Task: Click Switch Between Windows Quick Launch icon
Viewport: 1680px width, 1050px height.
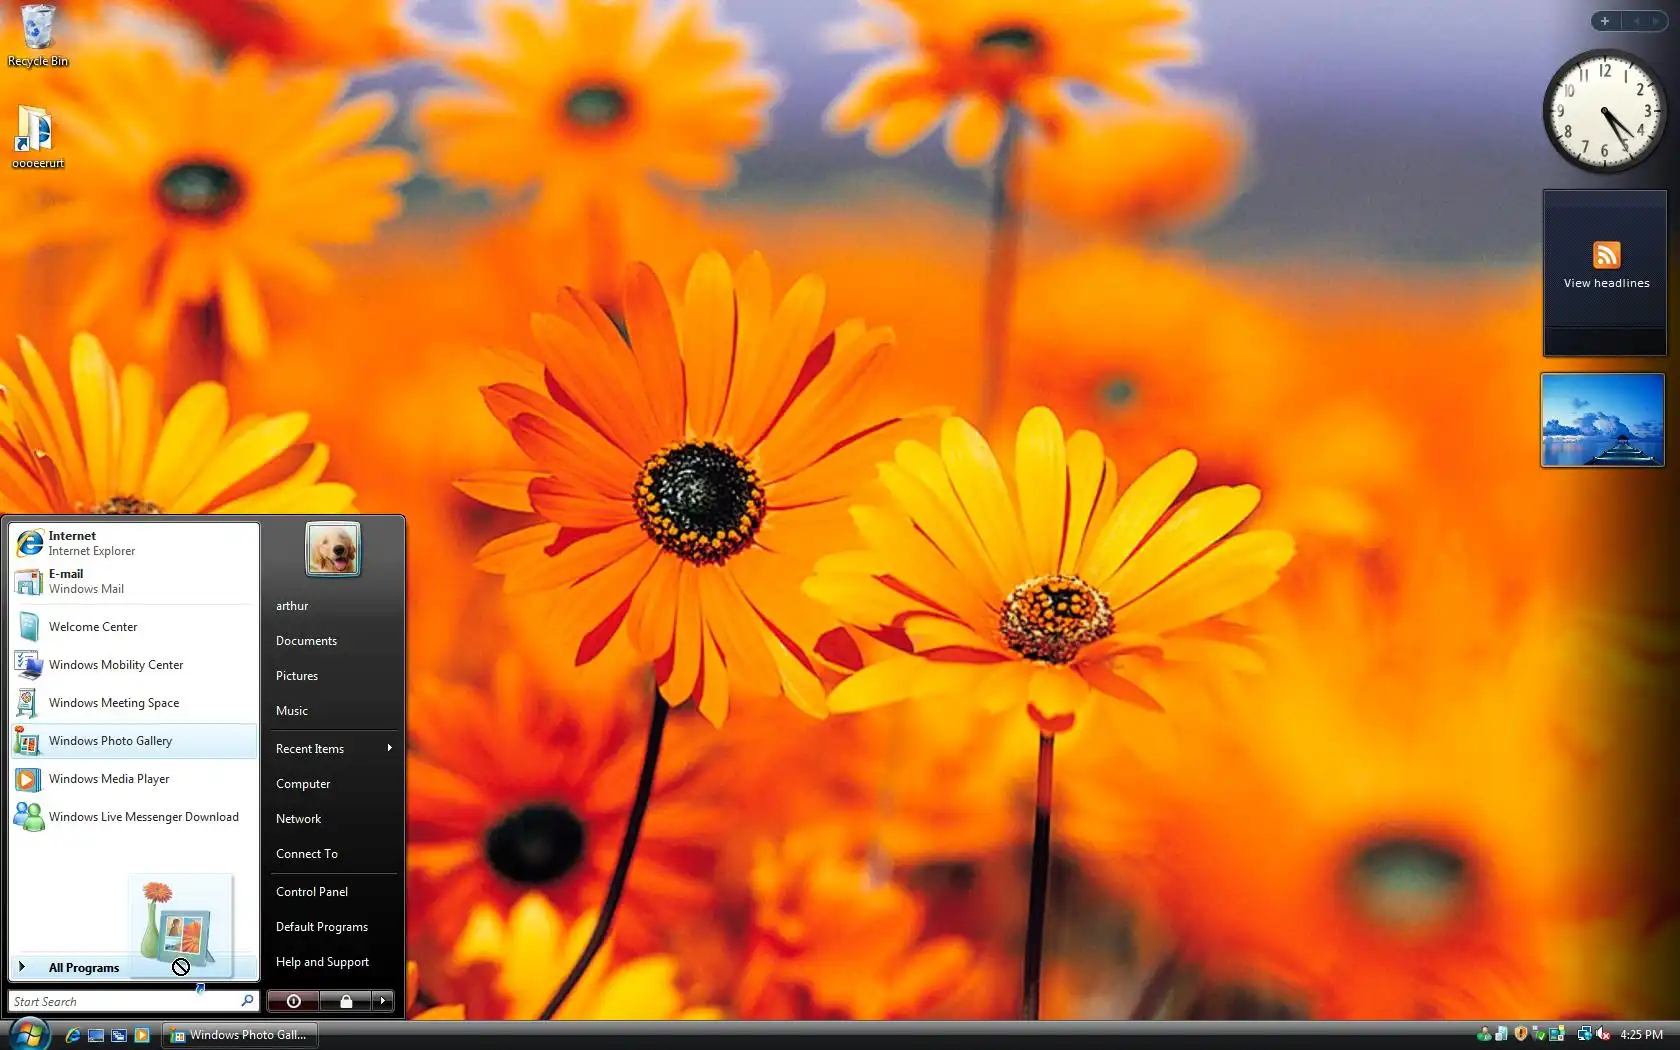Action: tap(119, 1035)
